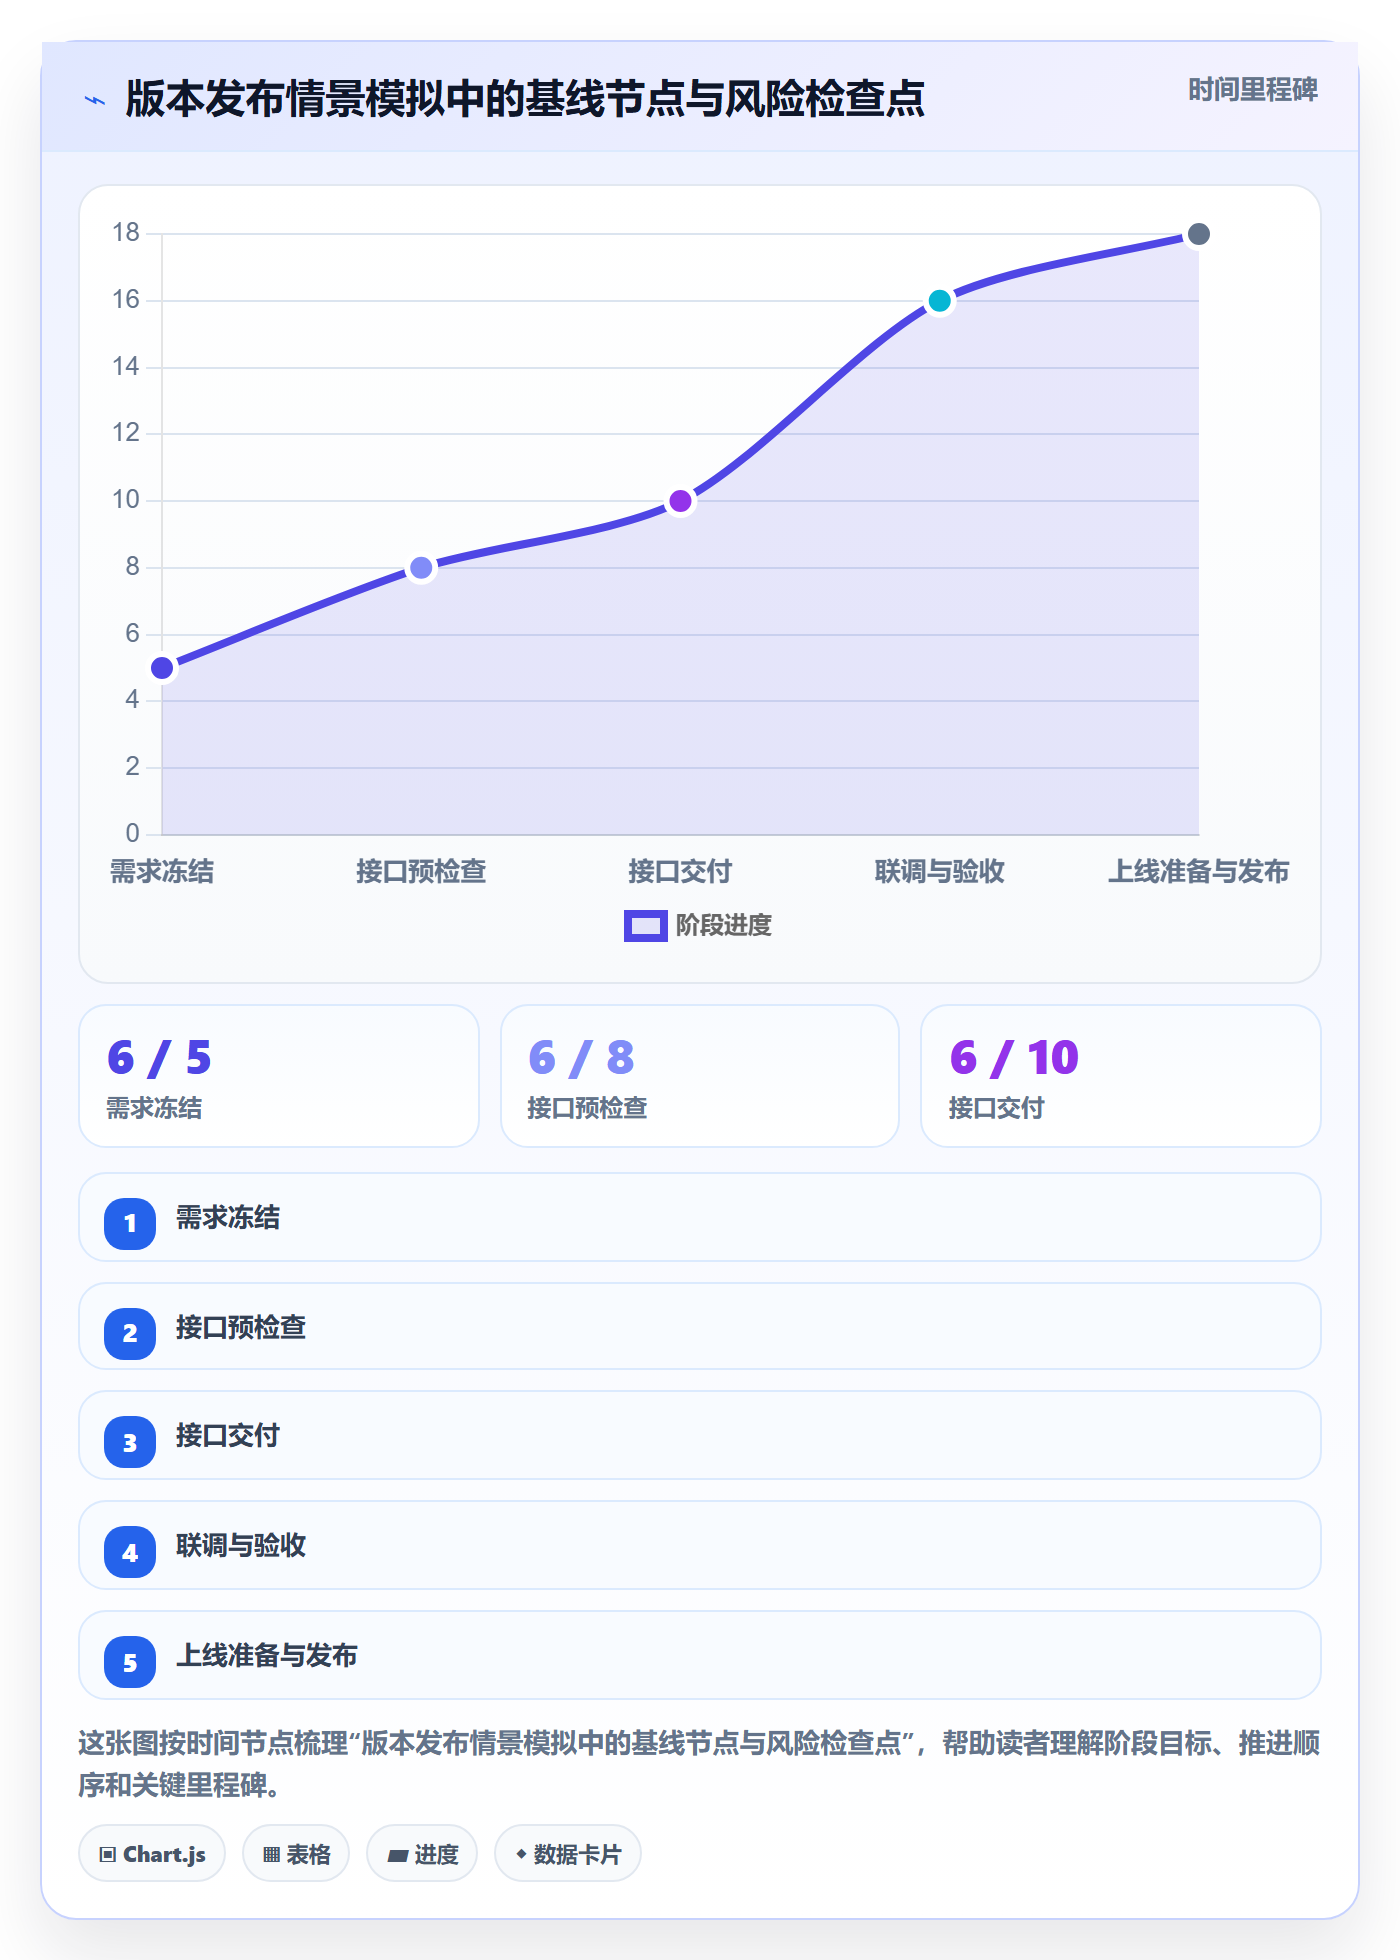The image size is (1400, 1960).
Task: Open the 联调与验收 step row text
Action: click(x=241, y=1546)
